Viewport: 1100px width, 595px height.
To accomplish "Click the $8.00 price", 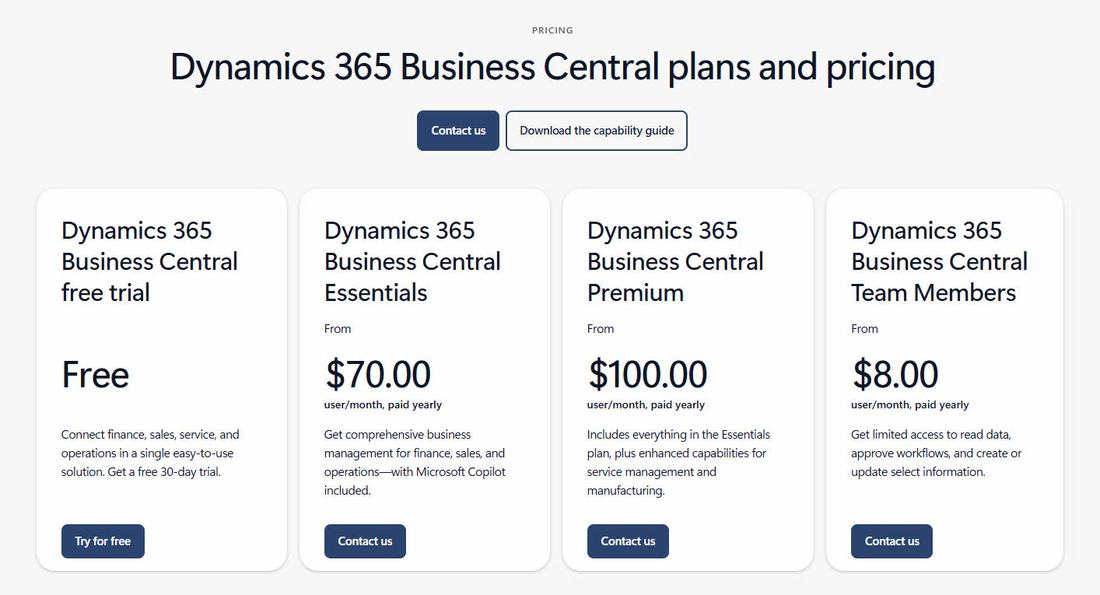I will point(895,374).
